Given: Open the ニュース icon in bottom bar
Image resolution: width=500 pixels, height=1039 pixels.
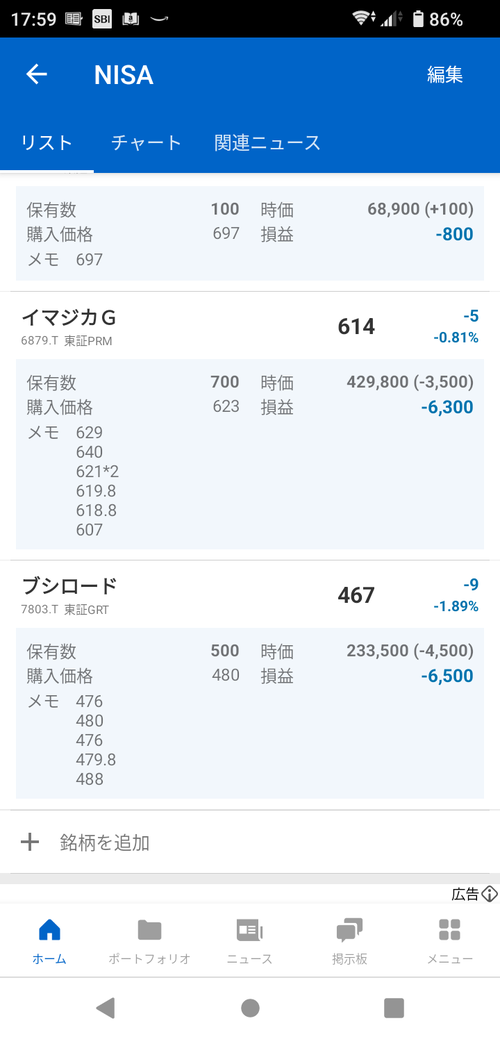Looking at the screenshot, I should [x=250, y=930].
